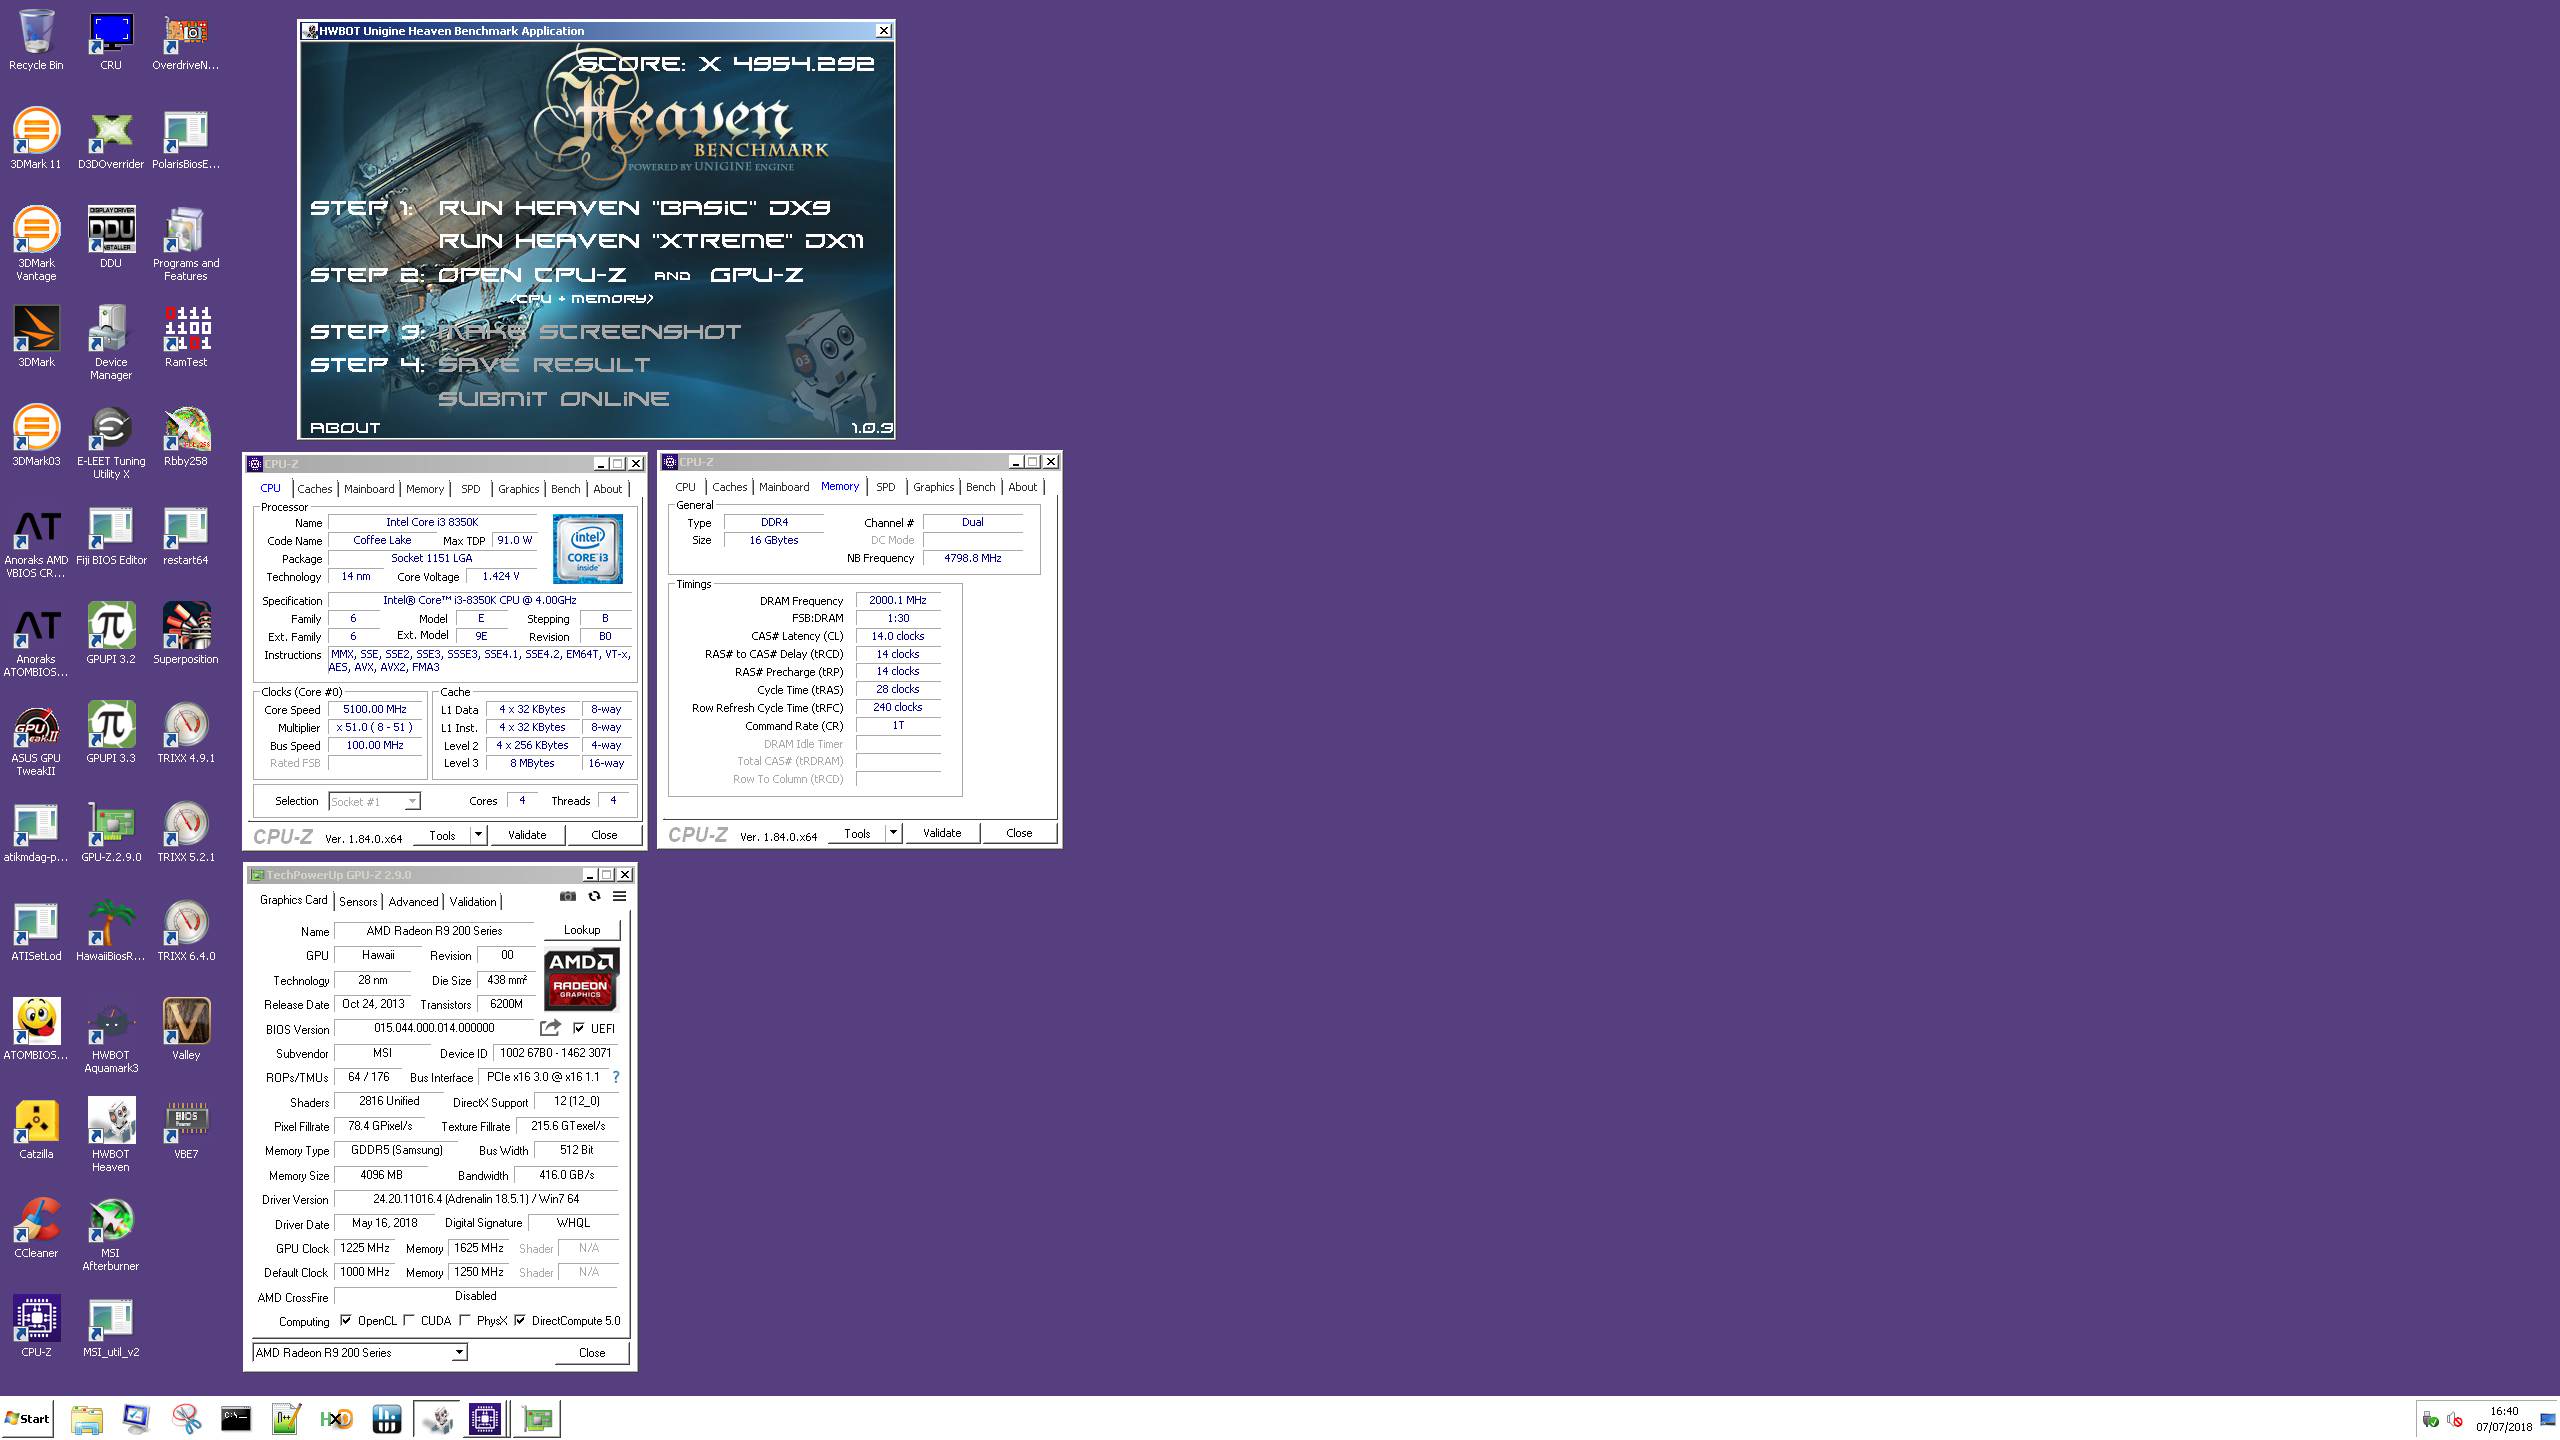Click Submit Online in HWBOT Heaven

[553, 399]
